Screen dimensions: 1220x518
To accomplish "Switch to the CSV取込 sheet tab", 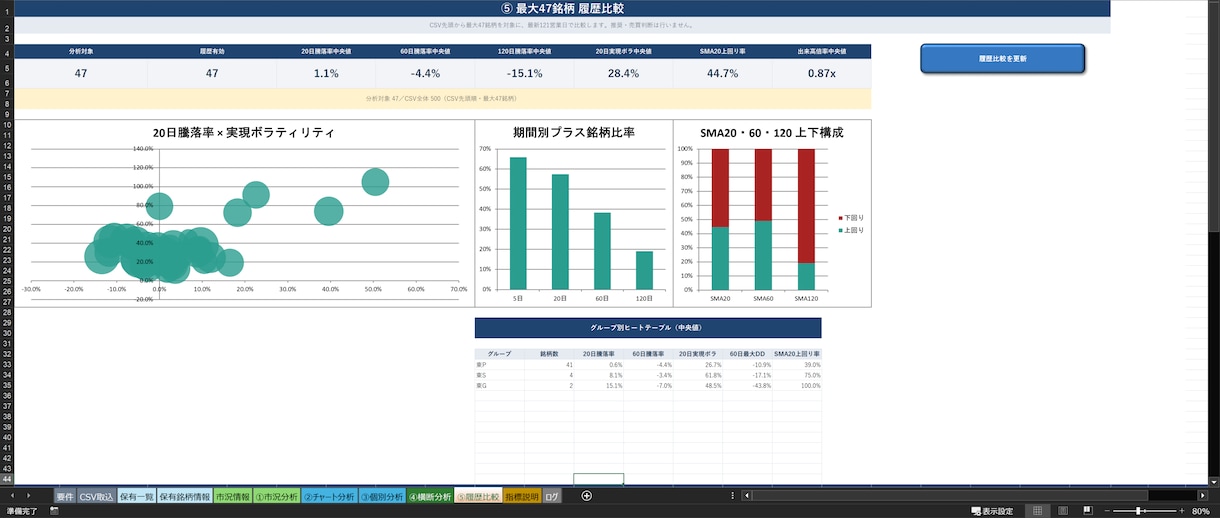I will (x=97, y=496).
